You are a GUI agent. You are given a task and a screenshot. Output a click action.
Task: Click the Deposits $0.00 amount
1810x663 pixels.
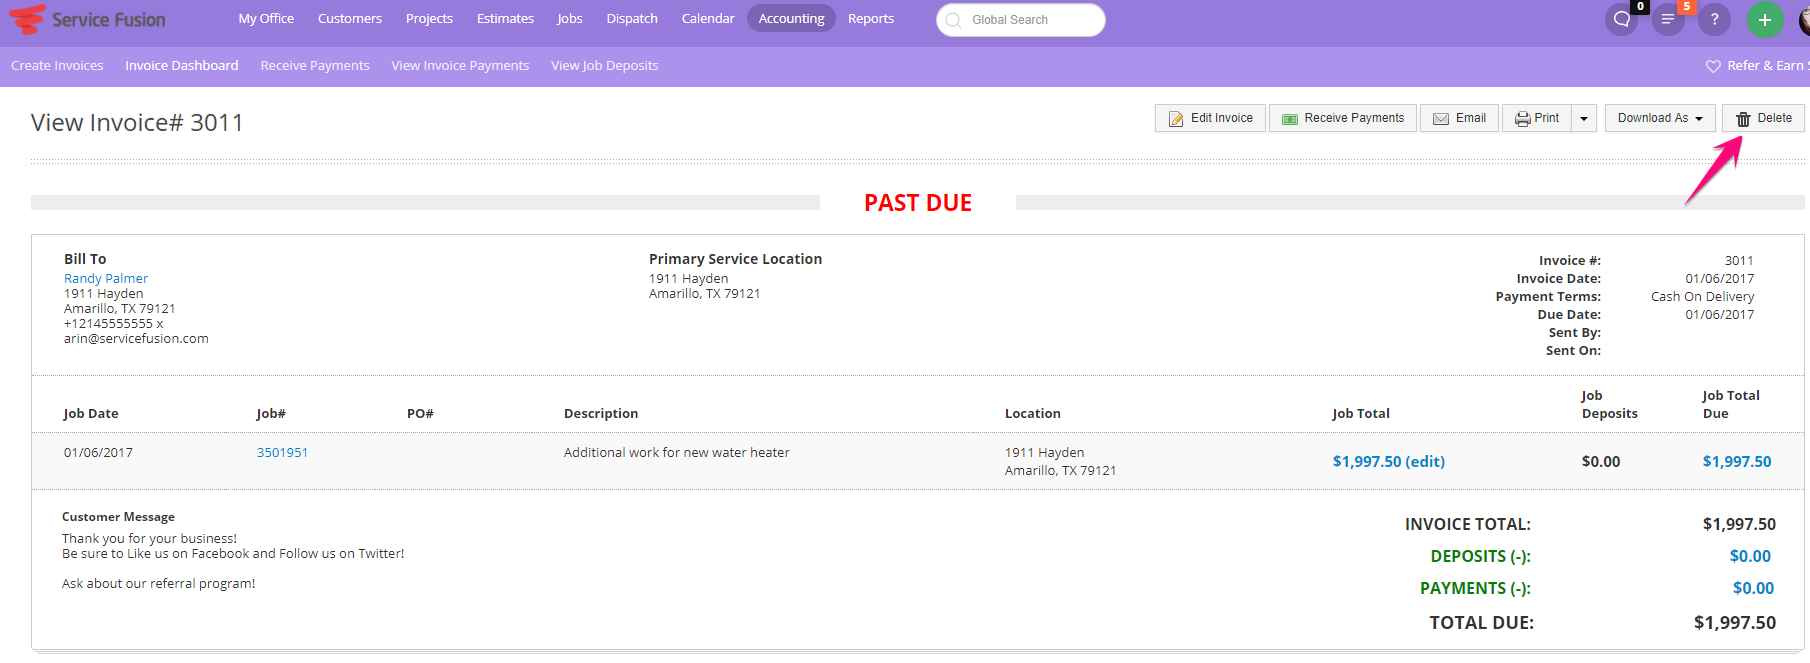(x=1750, y=556)
